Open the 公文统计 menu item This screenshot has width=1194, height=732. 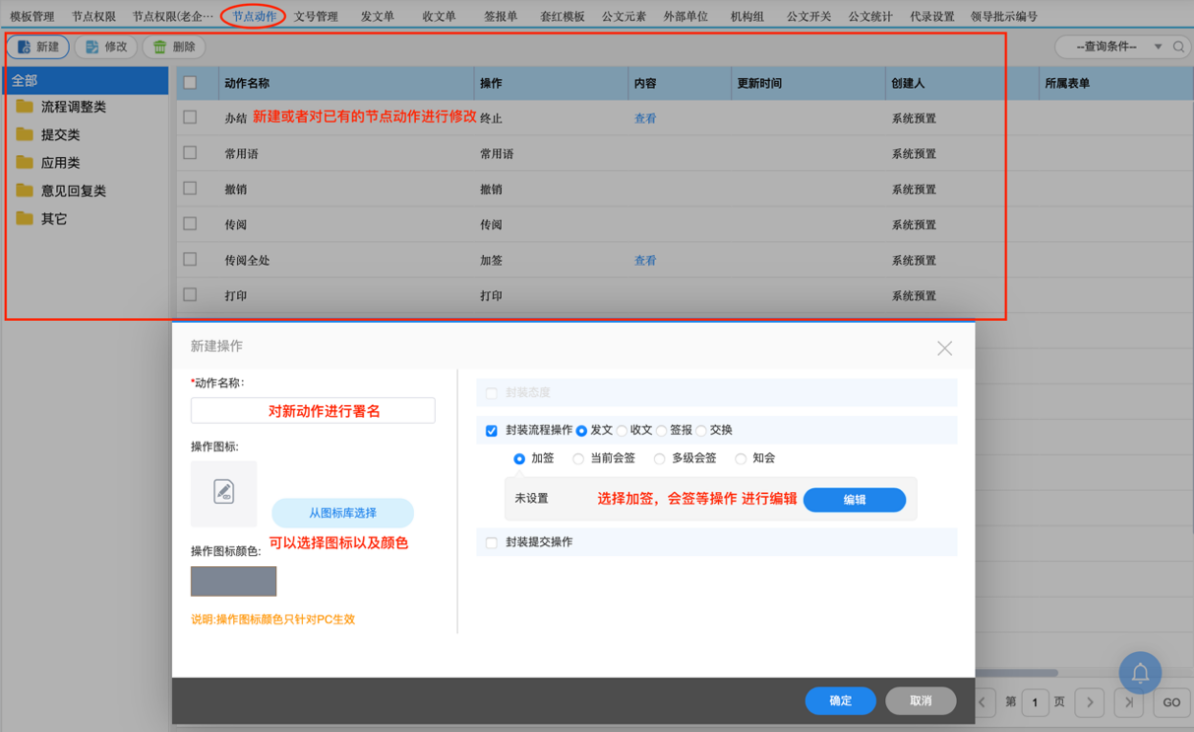(869, 16)
